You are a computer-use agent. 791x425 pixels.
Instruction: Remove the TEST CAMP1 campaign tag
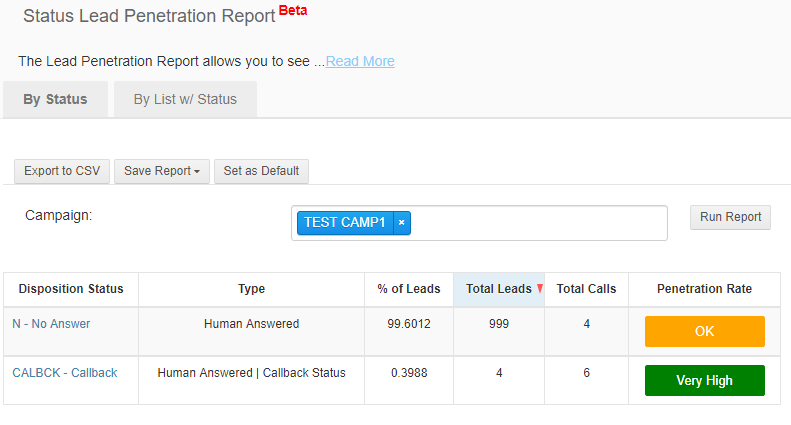tap(401, 223)
